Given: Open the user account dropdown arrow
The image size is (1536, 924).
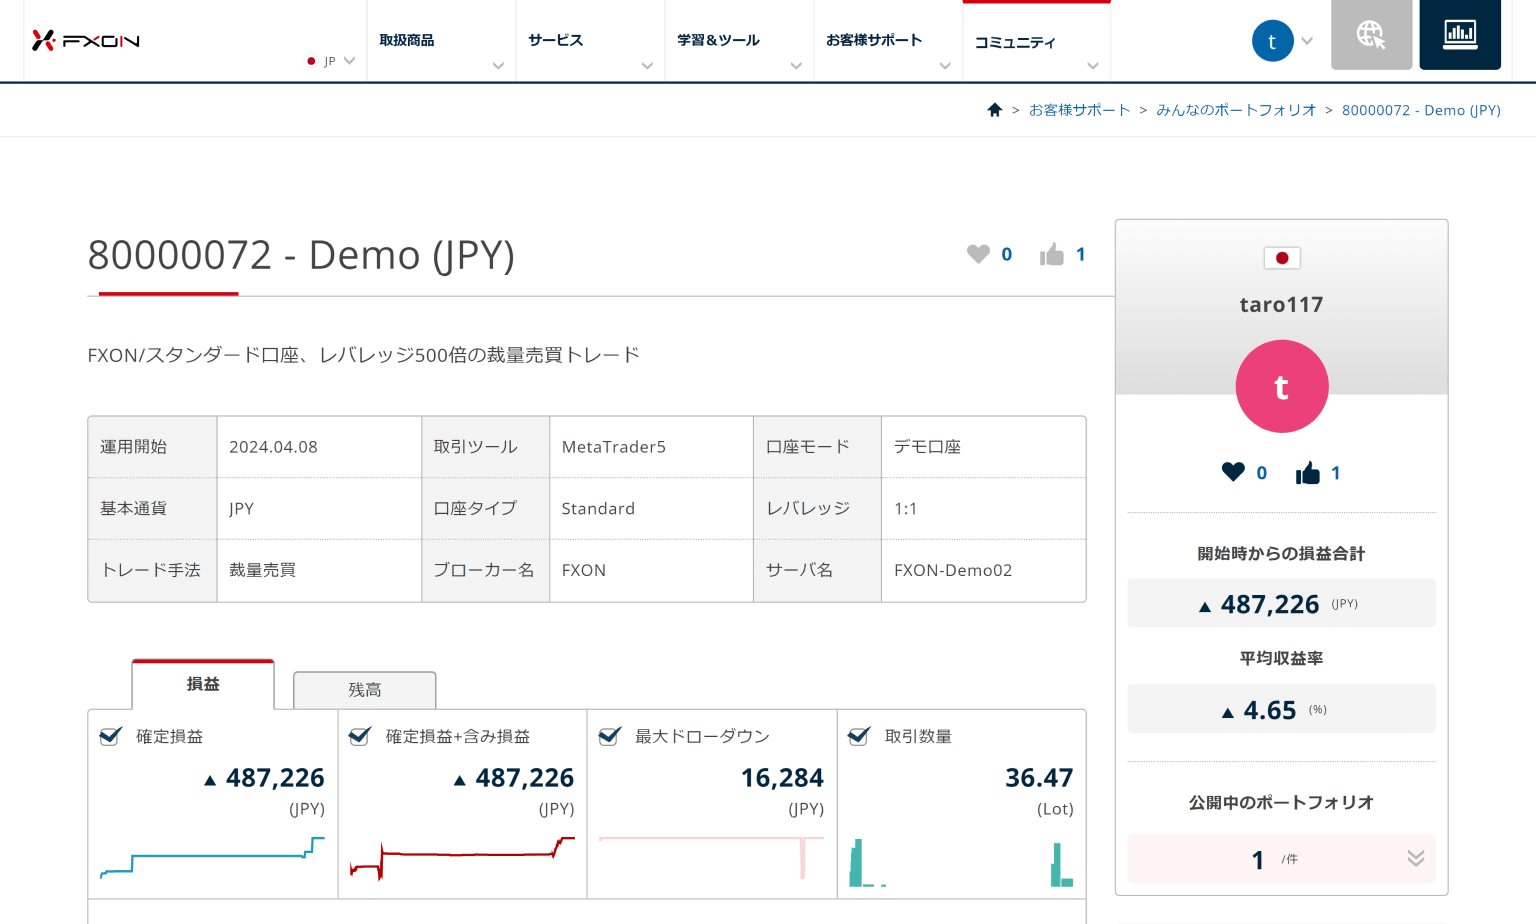Looking at the screenshot, I should 1307,41.
